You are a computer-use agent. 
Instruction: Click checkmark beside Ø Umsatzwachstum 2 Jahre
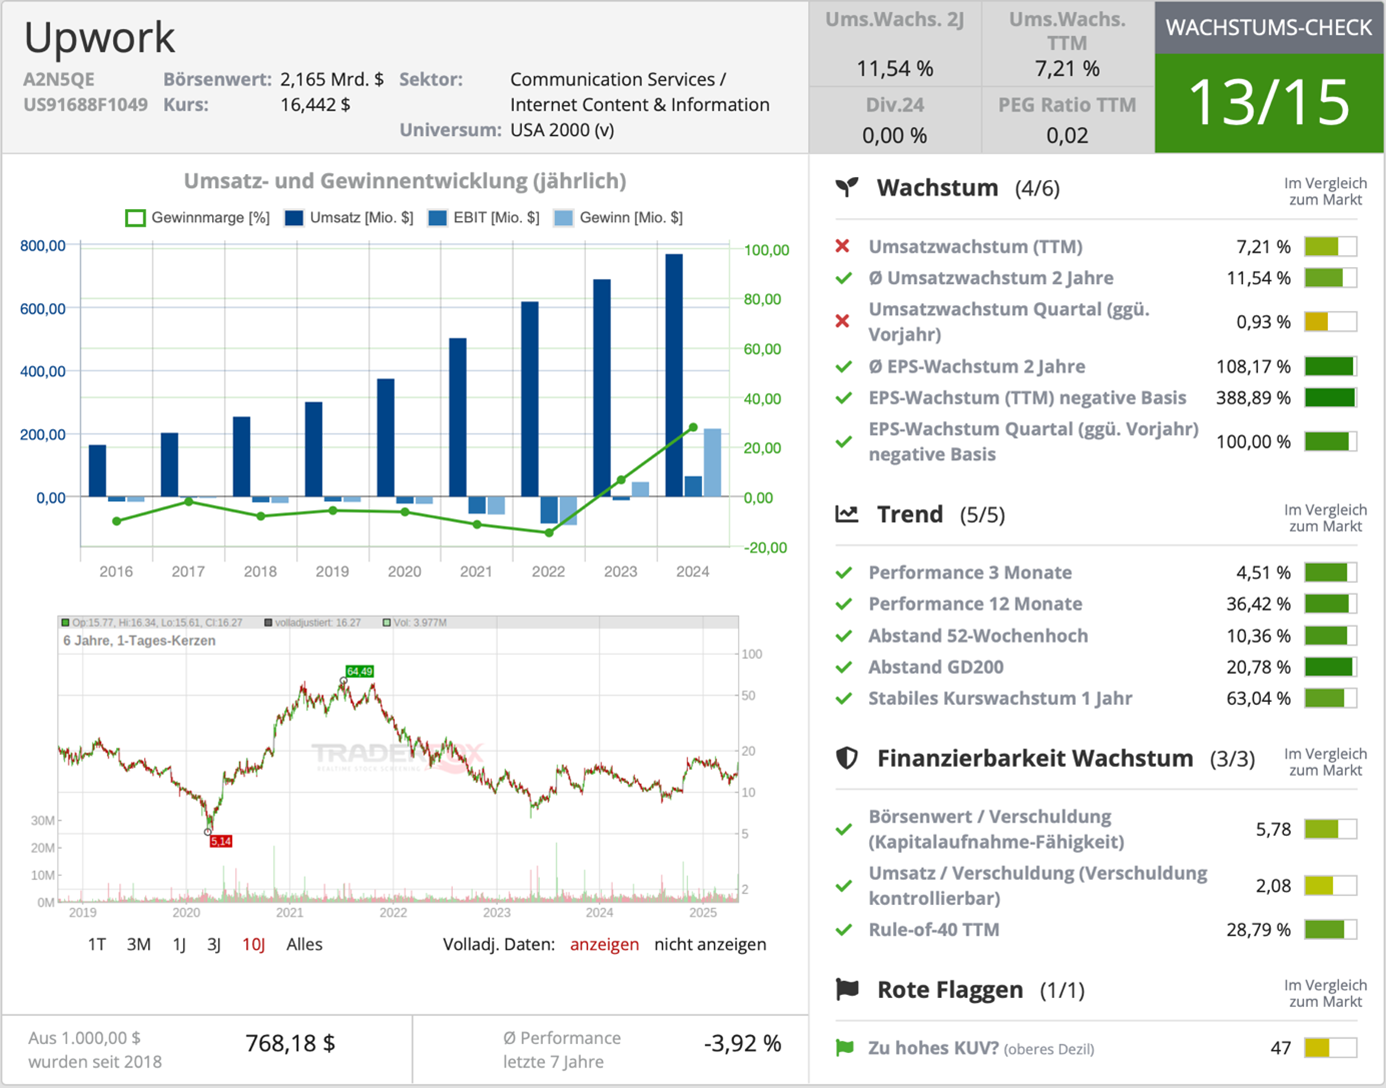843,278
